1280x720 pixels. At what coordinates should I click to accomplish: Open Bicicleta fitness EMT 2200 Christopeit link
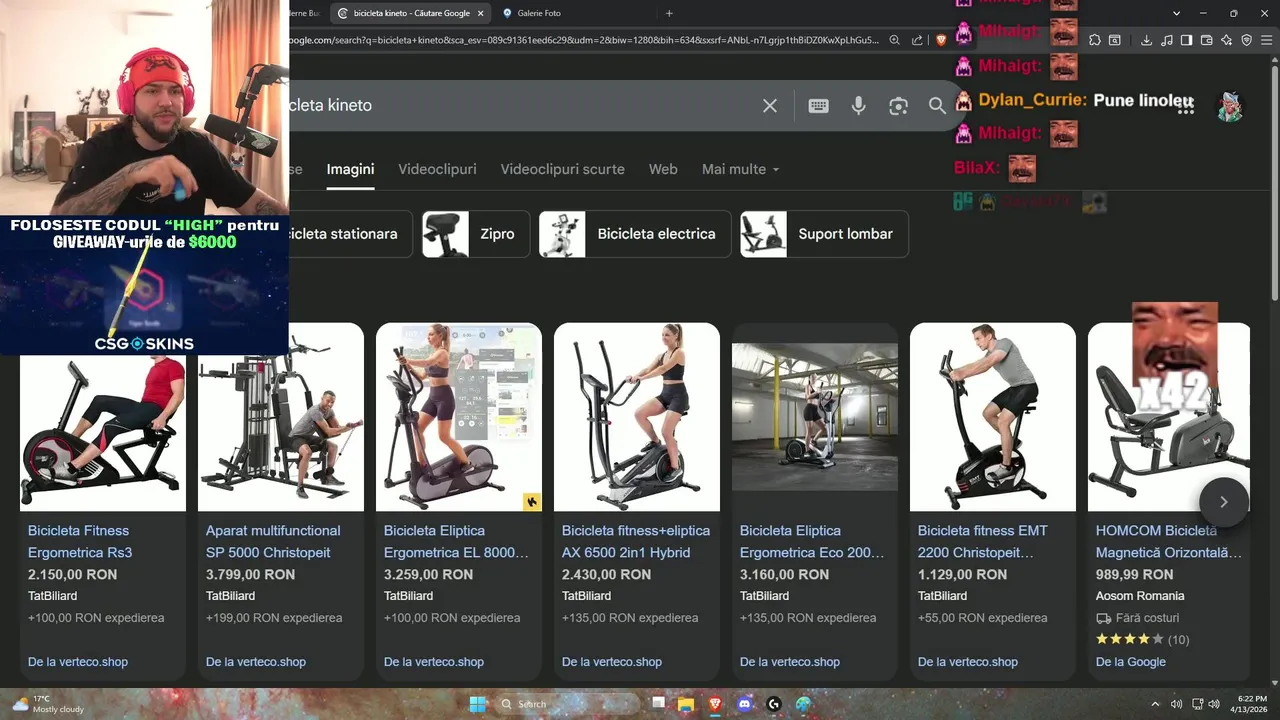[983, 541]
